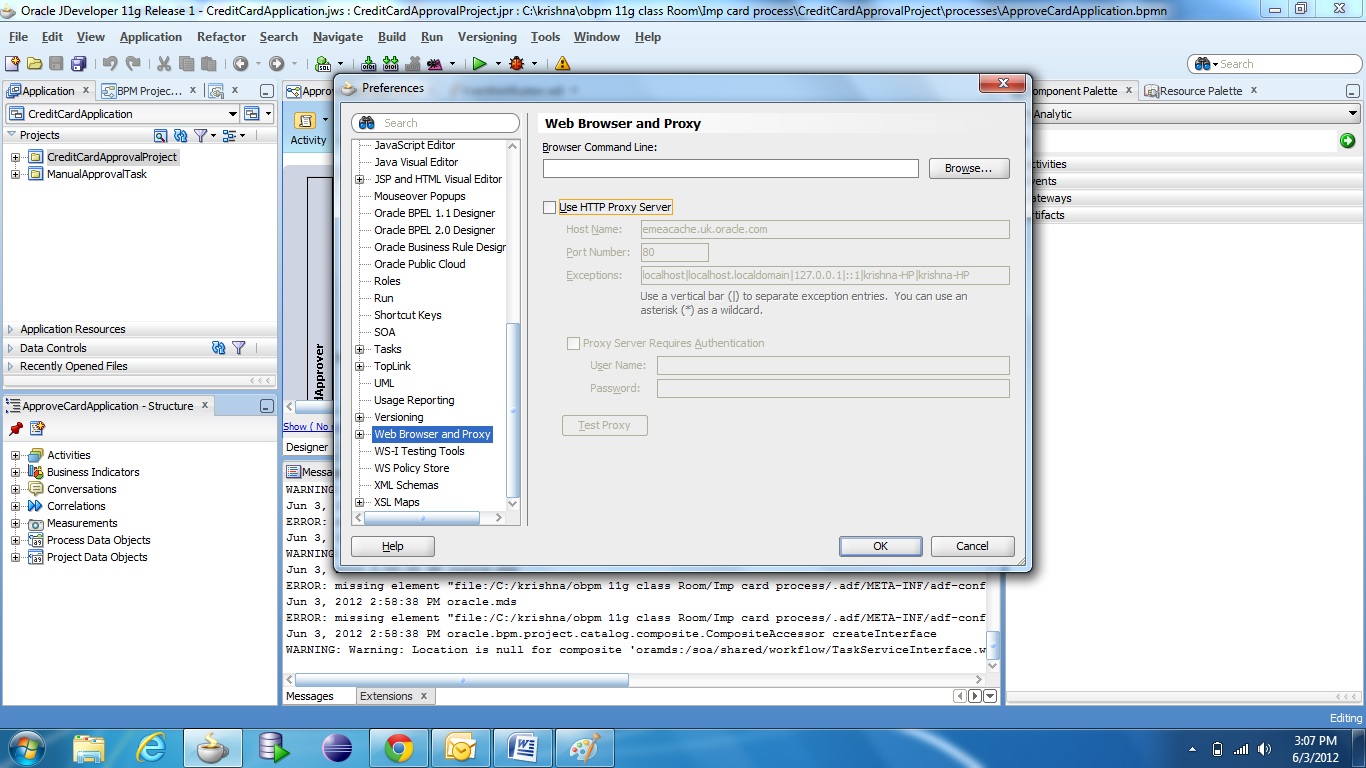This screenshot has height=768, width=1366.
Task: Click the Test Proxy button
Action: click(x=604, y=425)
